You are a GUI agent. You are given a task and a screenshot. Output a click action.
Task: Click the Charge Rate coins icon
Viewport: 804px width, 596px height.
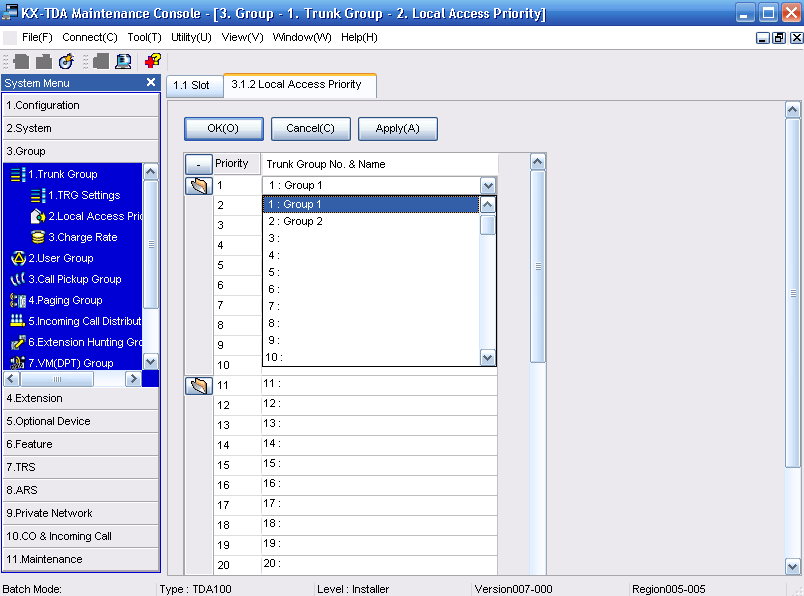point(38,237)
